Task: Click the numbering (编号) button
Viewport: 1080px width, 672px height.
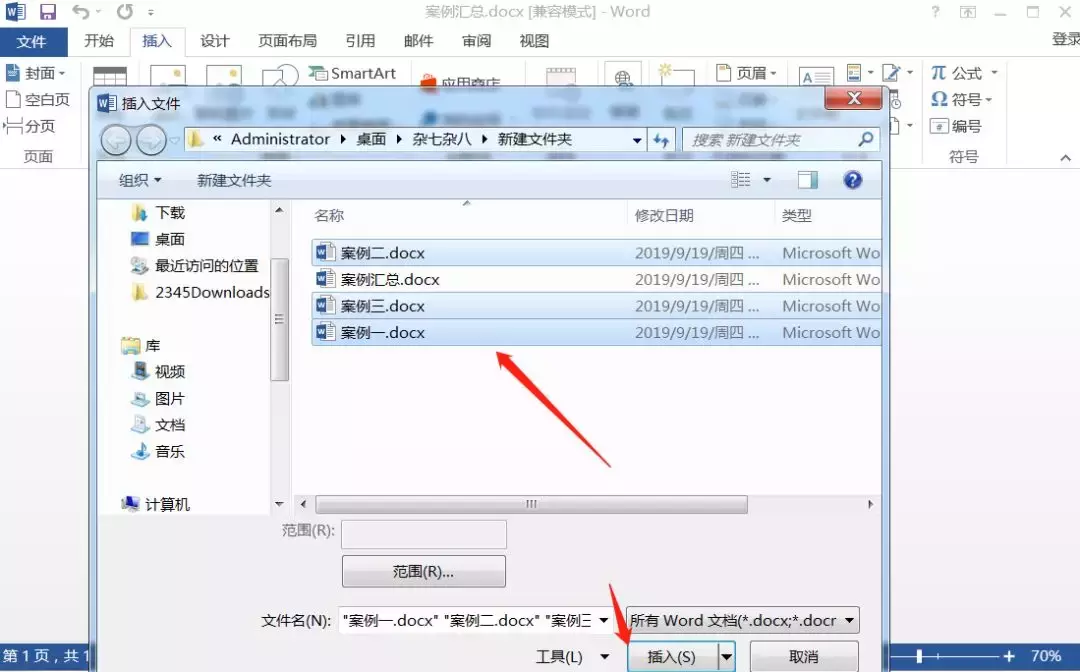Action: pyautogui.click(x=956, y=126)
